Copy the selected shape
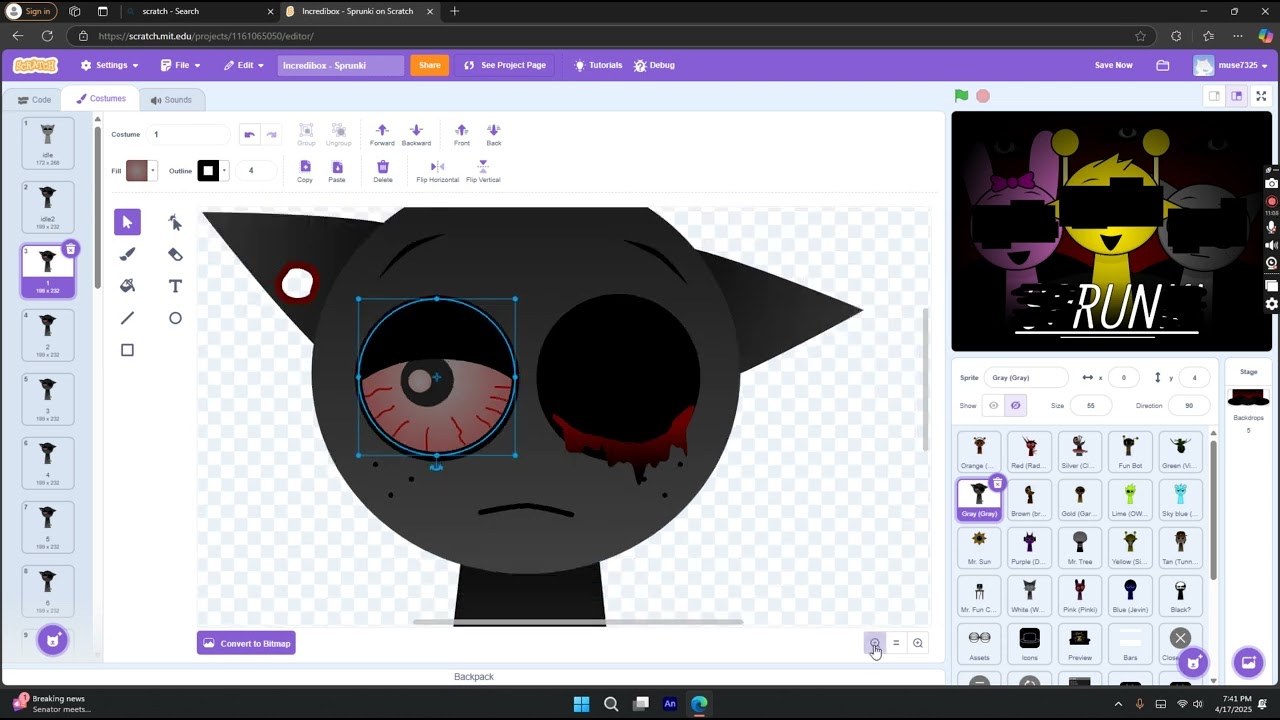This screenshot has height=720, width=1280. (305, 171)
